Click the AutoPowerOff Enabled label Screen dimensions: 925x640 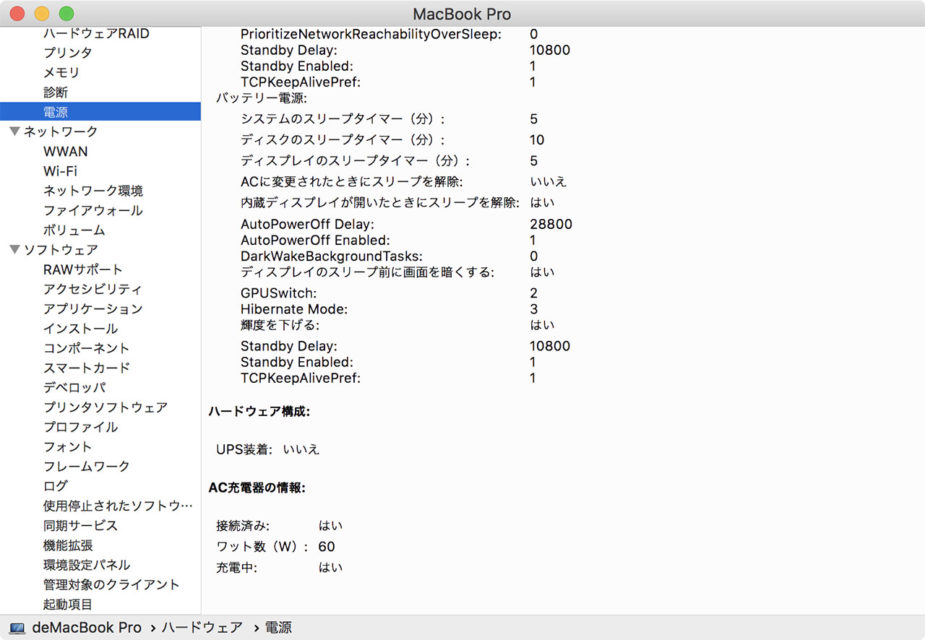coord(315,241)
